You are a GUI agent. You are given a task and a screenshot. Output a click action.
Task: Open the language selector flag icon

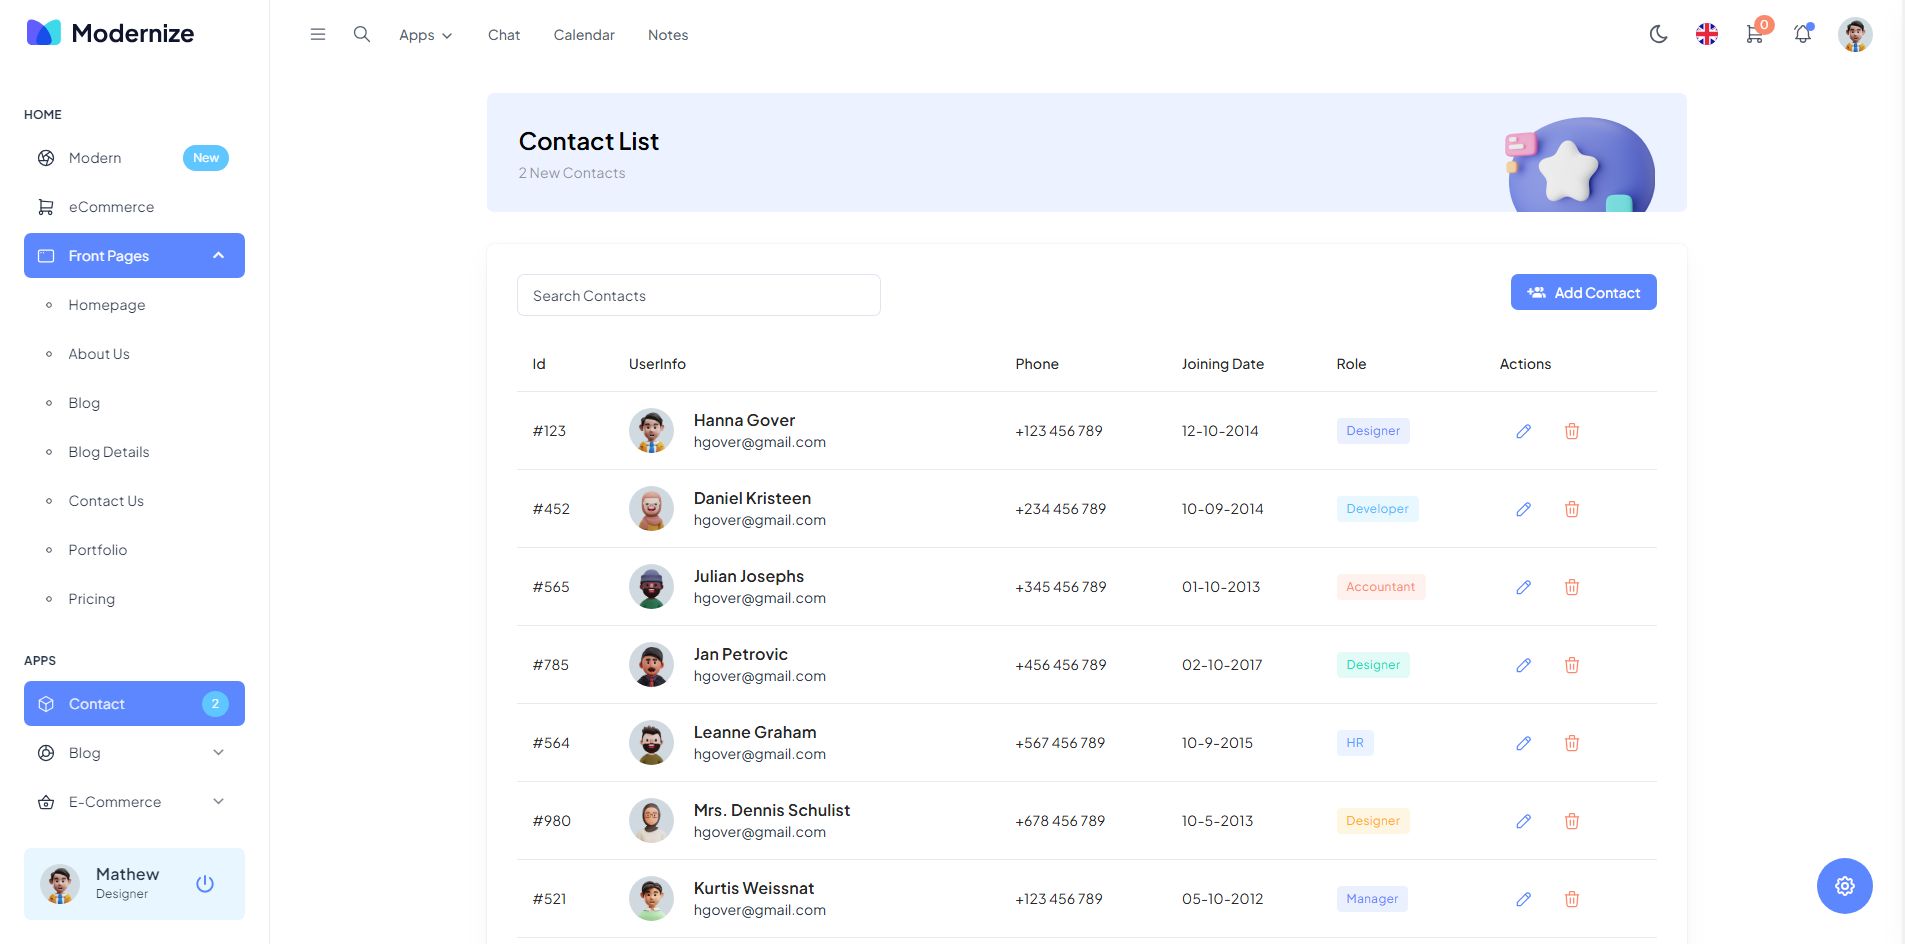(1707, 35)
